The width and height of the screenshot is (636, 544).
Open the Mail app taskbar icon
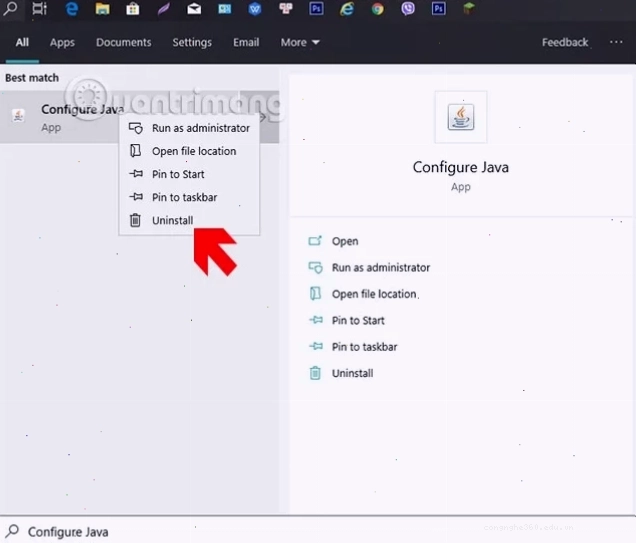coord(194,9)
